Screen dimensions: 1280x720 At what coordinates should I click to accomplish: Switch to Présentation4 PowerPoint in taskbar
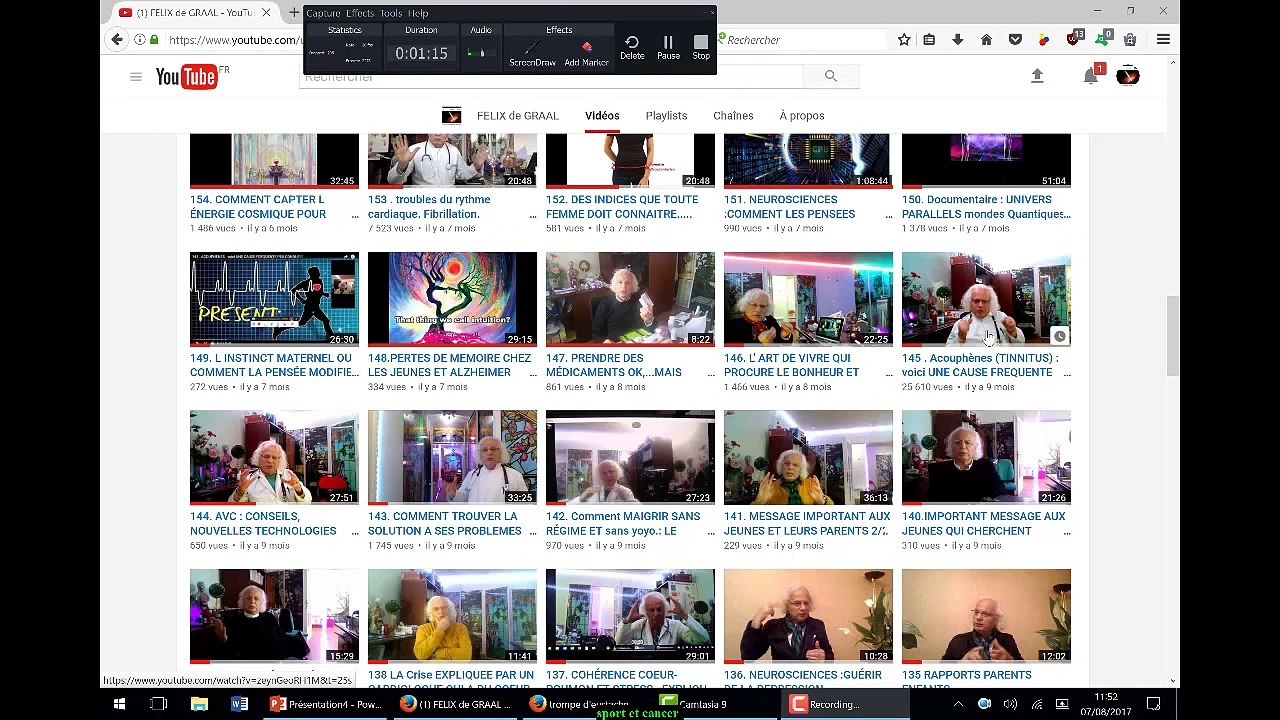(x=325, y=704)
